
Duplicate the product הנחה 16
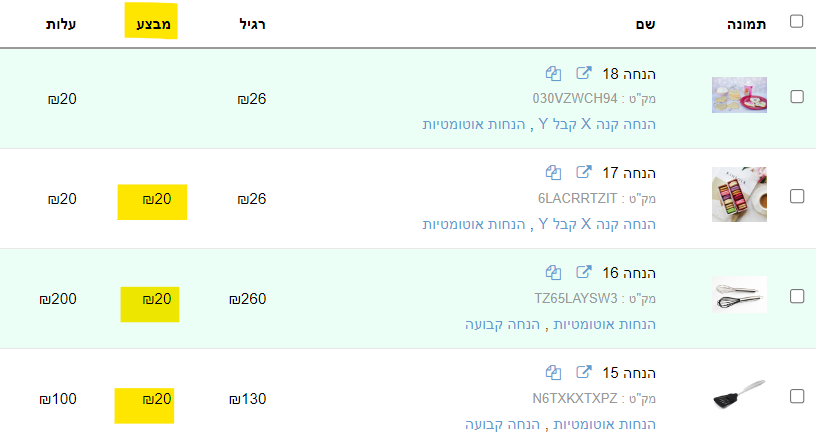pos(553,272)
